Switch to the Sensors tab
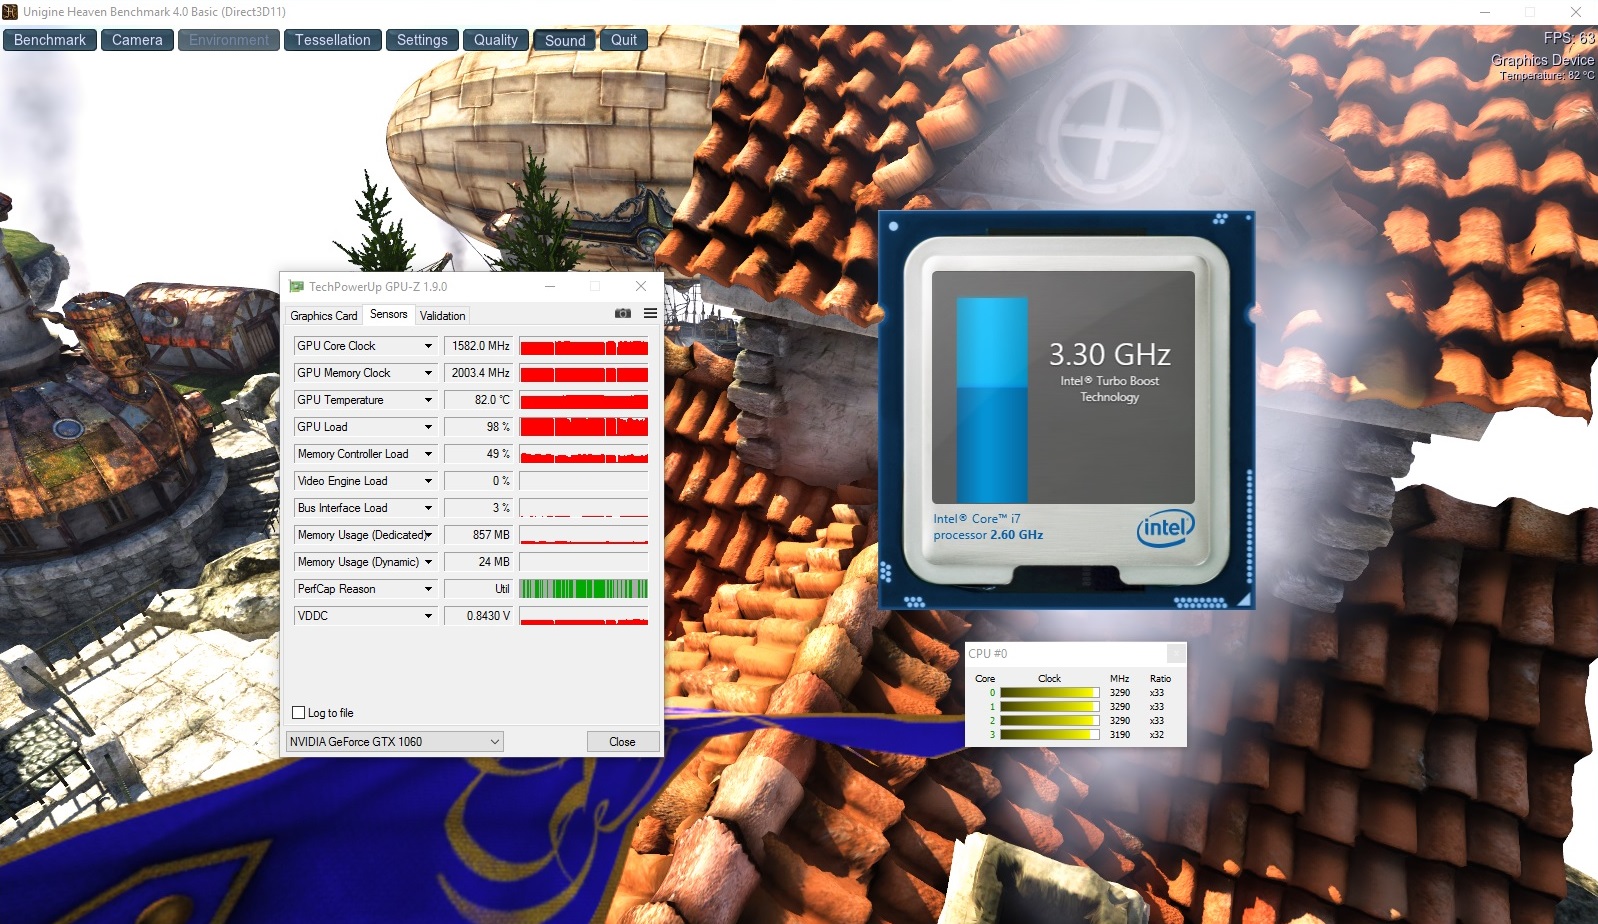This screenshot has width=1598, height=924. tap(389, 314)
